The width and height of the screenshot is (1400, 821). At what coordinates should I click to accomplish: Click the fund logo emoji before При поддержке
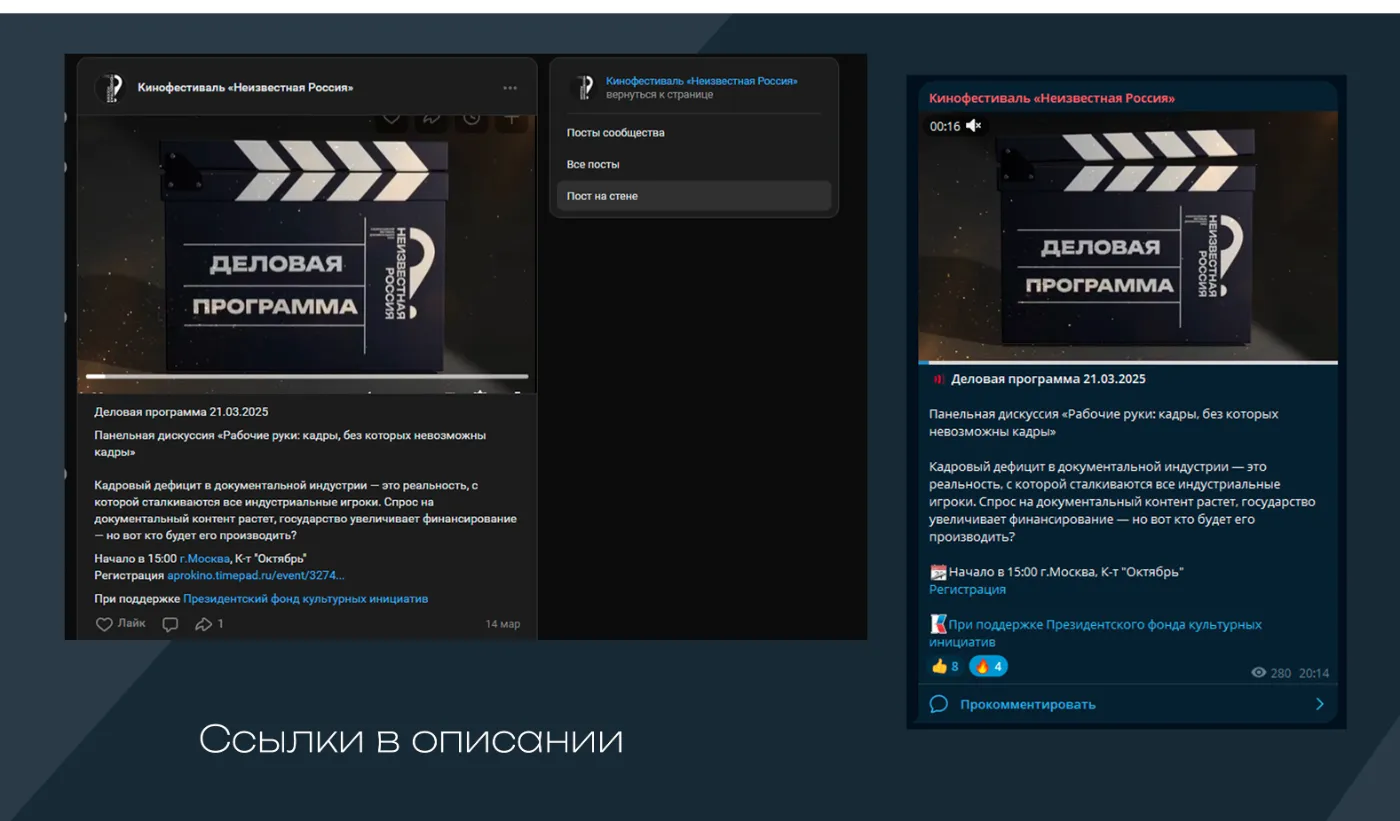(x=938, y=624)
